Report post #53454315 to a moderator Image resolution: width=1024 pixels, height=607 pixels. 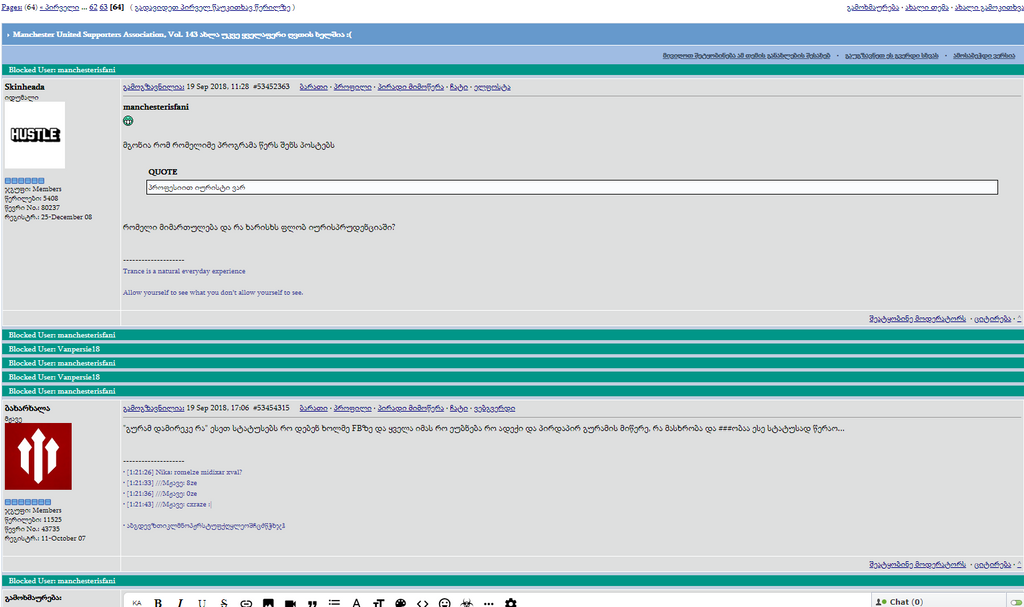918,565
